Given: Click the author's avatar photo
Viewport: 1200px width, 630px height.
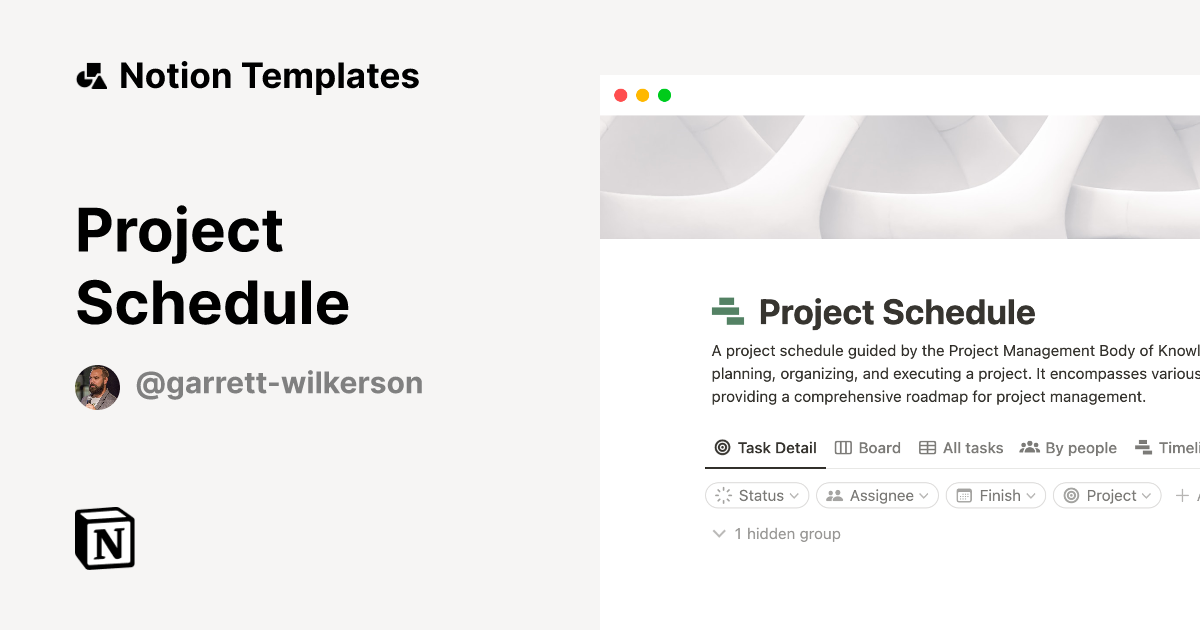Looking at the screenshot, I should click(x=97, y=387).
